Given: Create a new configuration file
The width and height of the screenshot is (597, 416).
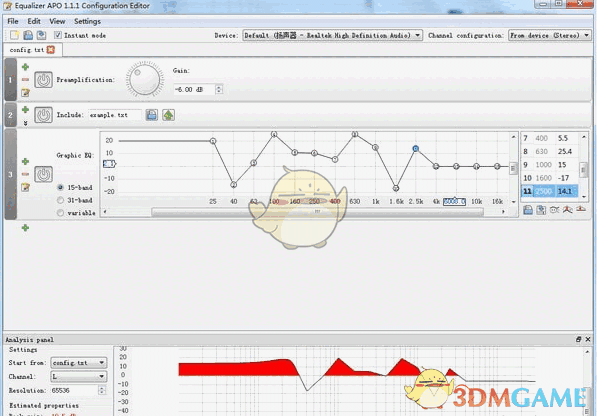Looking at the screenshot, I should 14,35.
